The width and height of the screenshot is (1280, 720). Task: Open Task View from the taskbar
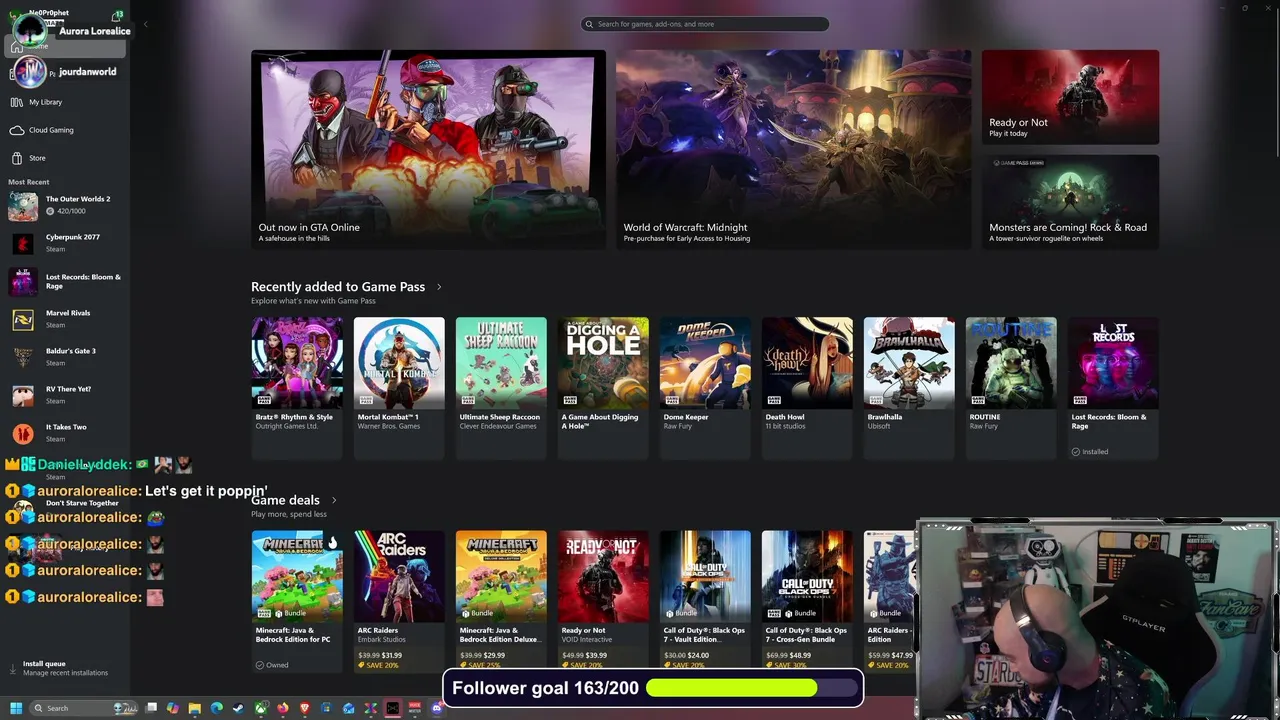pyautogui.click(x=151, y=708)
